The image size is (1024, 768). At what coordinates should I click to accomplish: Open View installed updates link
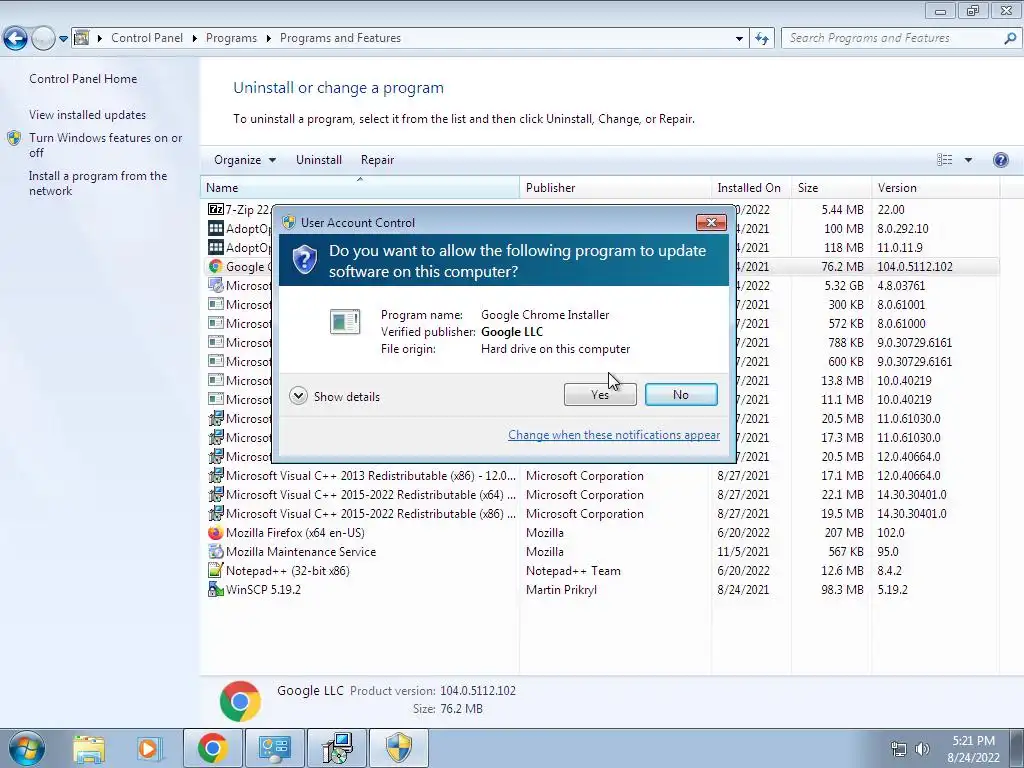pyautogui.click(x=88, y=114)
